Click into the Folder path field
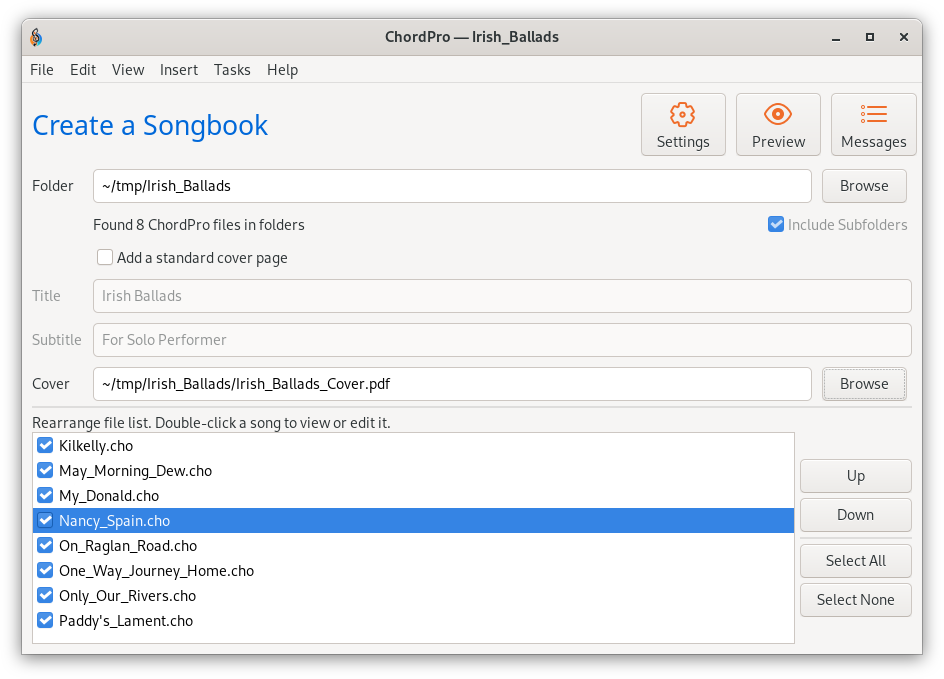 tap(452, 186)
